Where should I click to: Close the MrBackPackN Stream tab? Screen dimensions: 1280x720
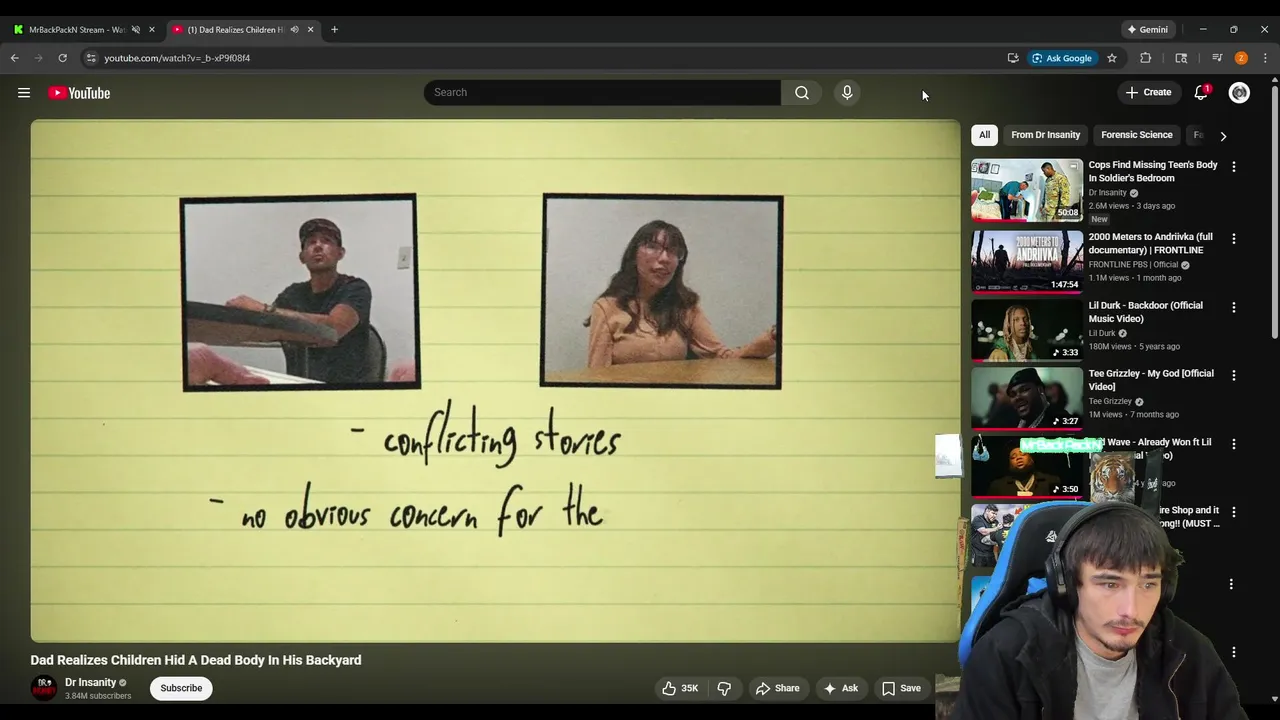pos(152,29)
